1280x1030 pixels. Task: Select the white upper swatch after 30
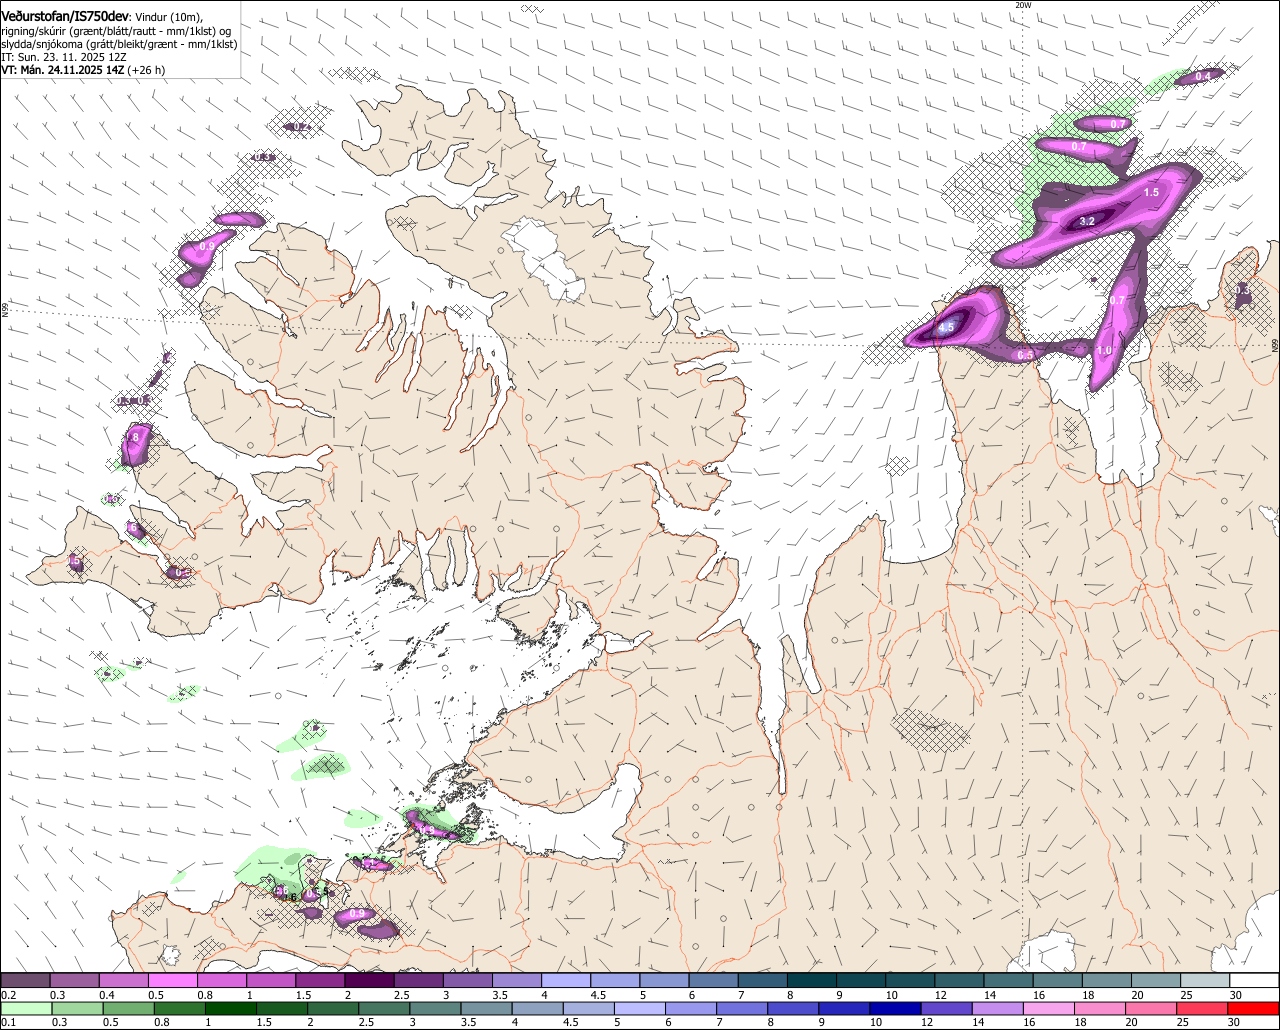[1254, 981]
